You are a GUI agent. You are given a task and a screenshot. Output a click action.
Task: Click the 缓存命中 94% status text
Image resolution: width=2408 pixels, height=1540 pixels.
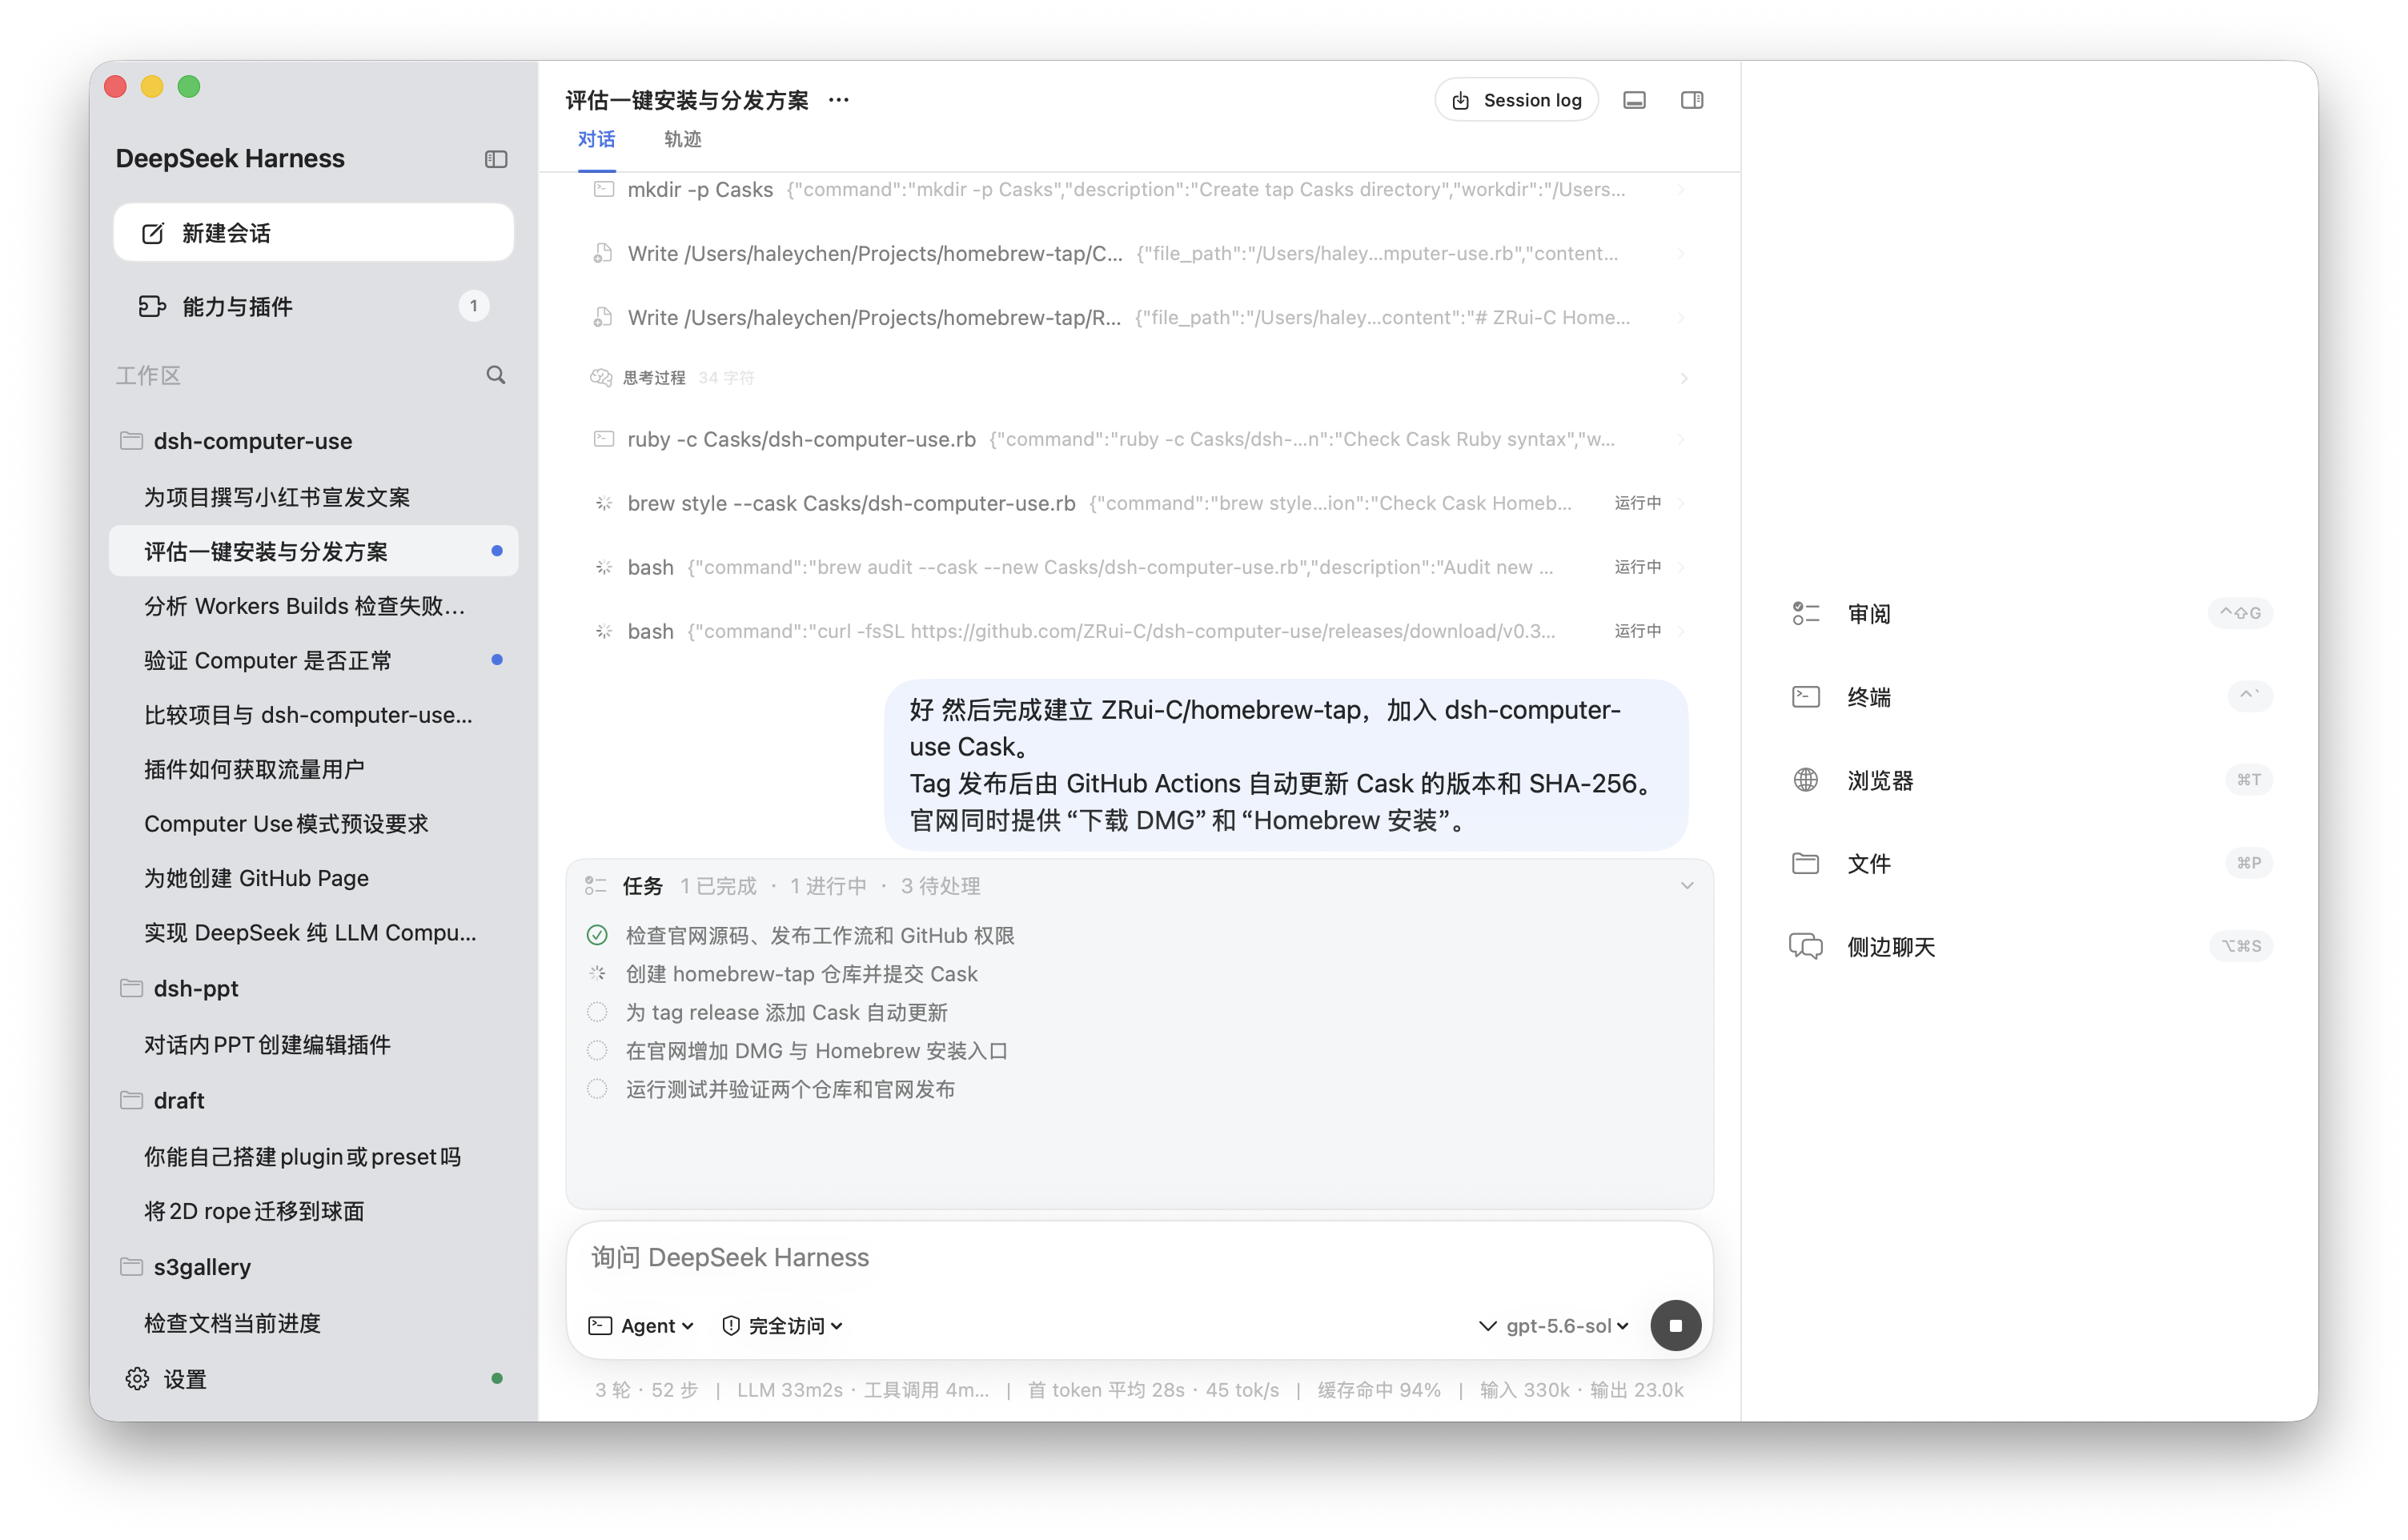point(1379,1390)
